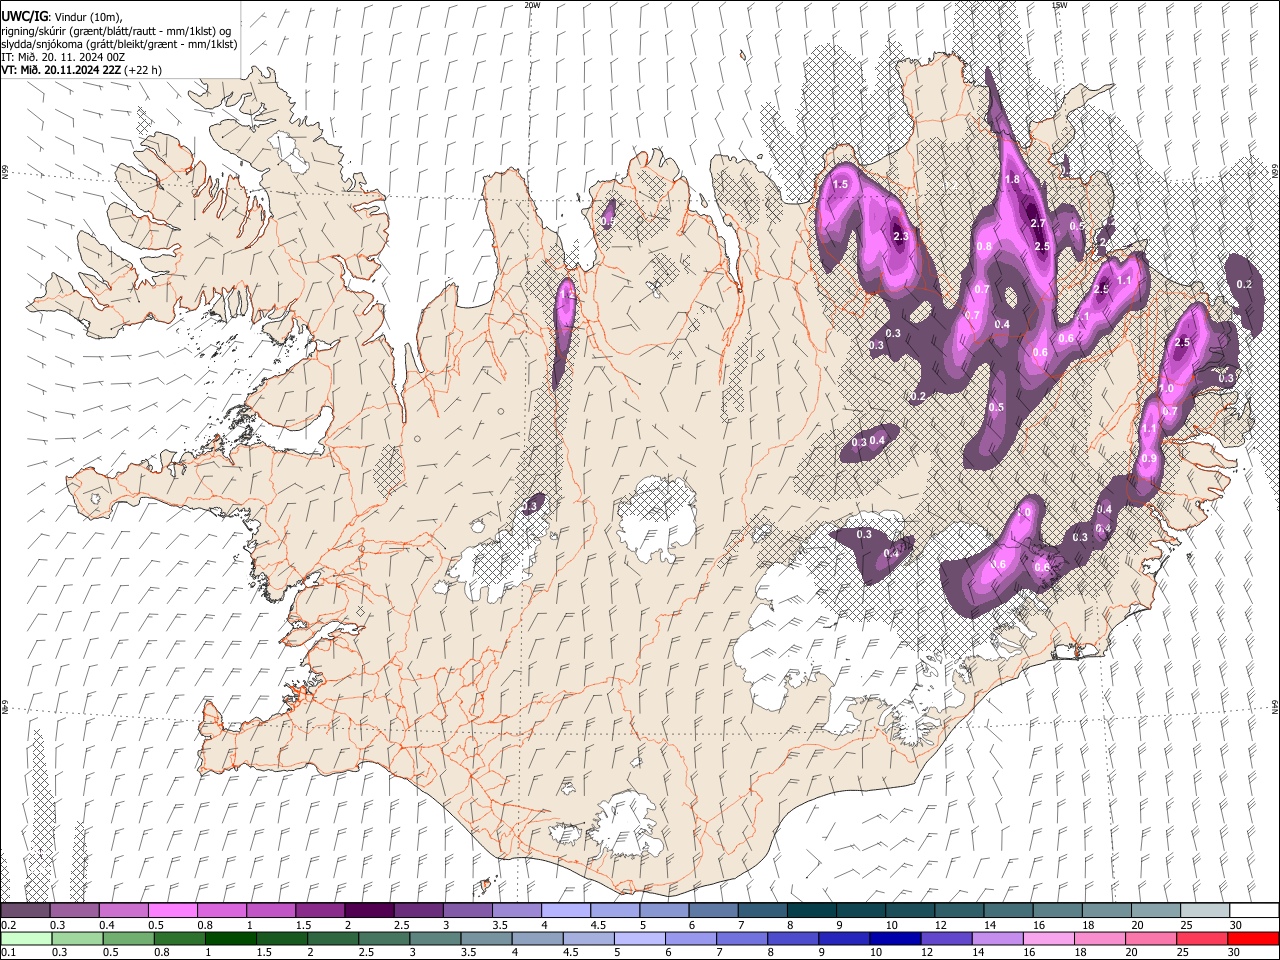Click the pale green 0.1–0.3 rain legend swatch

[27, 938]
